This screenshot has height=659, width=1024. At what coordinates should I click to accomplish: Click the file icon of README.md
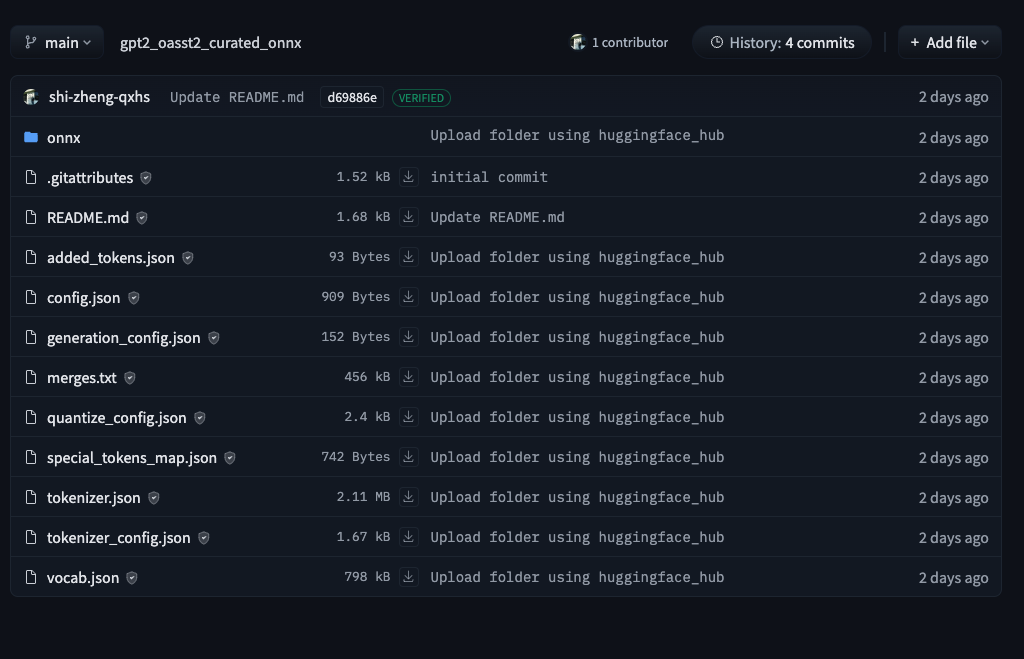(x=31, y=217)
